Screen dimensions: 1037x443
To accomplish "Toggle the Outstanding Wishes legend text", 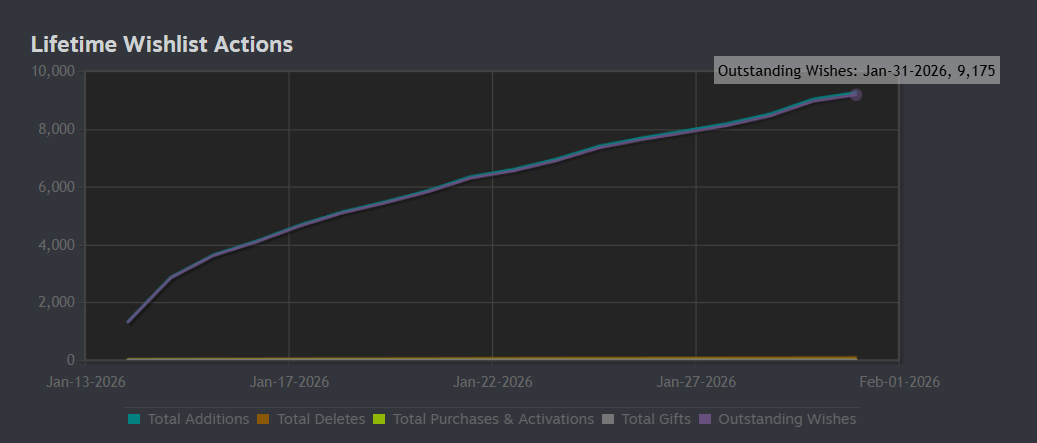I will point(787,419).
